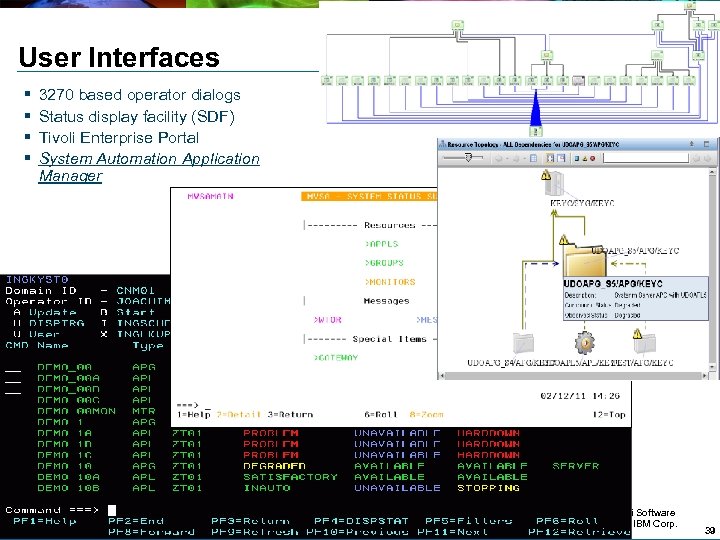
Task: Open the table view icon in topology toolbar
Action: click(x=533, y=158)
